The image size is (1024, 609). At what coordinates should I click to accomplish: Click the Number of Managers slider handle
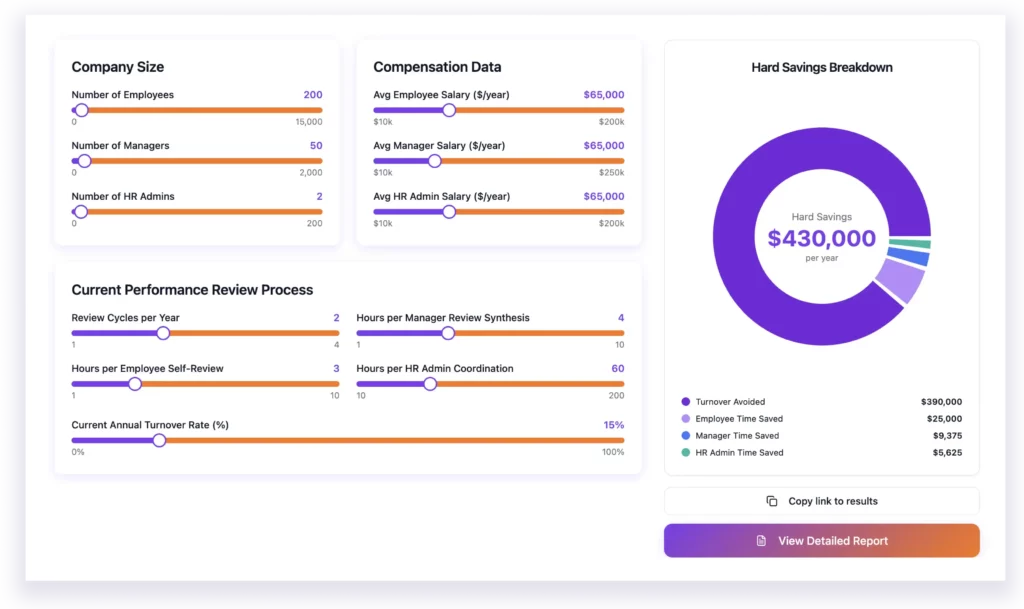pyautogui.click(x=84, y=161)
